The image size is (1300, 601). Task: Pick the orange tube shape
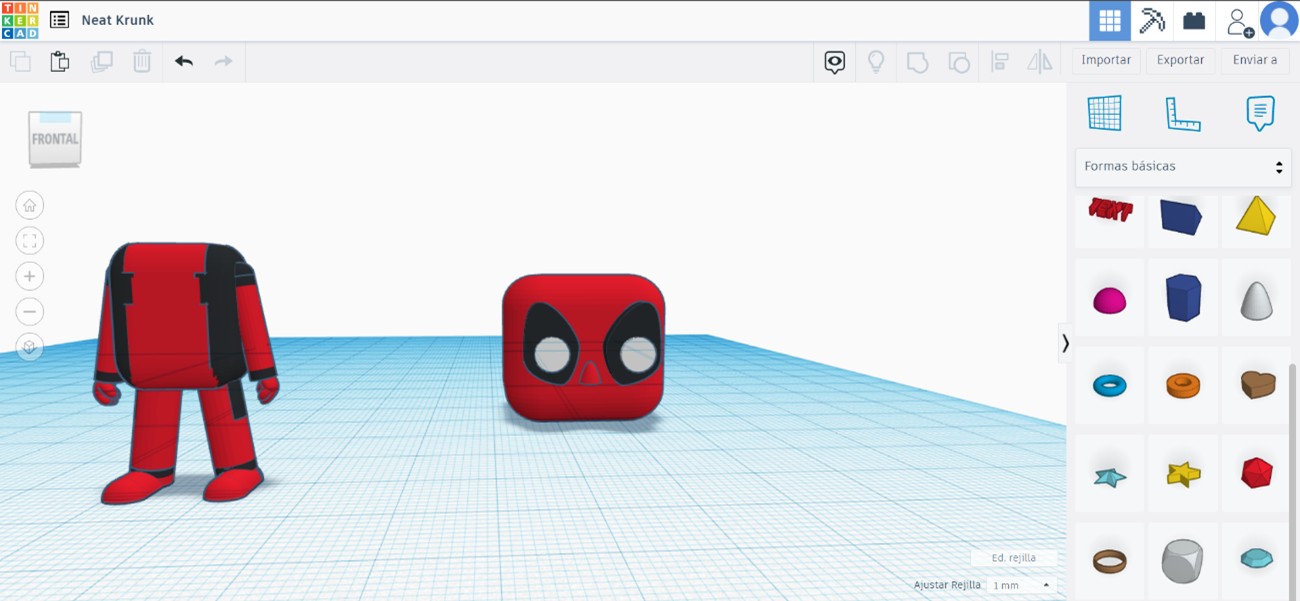click(1183, 385)
